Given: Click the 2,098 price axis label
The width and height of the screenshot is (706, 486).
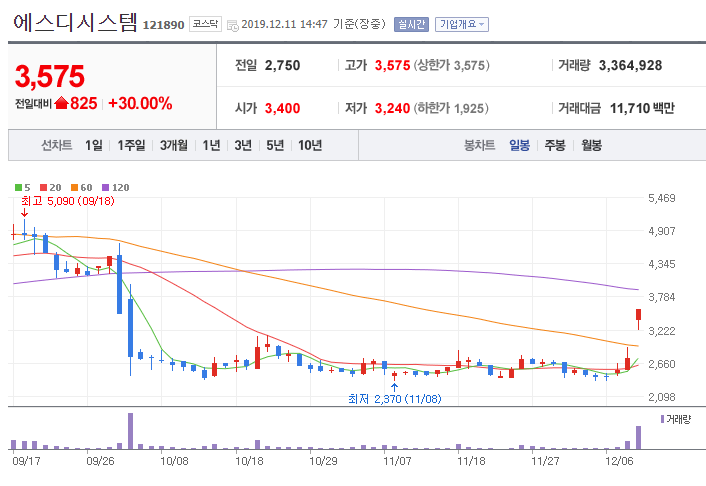Looking at the screenshot, I should click(662, 397).
